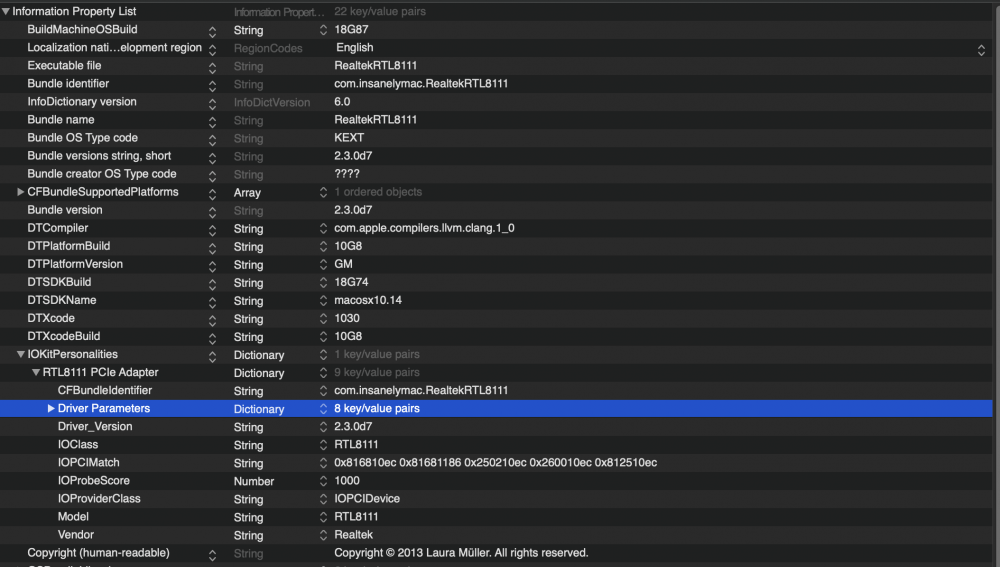Open key stepper for Bundle versions string, short

click(x=212, y=158)
